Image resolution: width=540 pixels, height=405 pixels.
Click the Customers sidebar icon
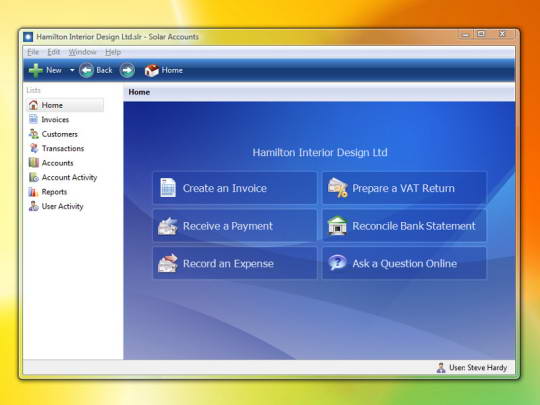point(33,134)
